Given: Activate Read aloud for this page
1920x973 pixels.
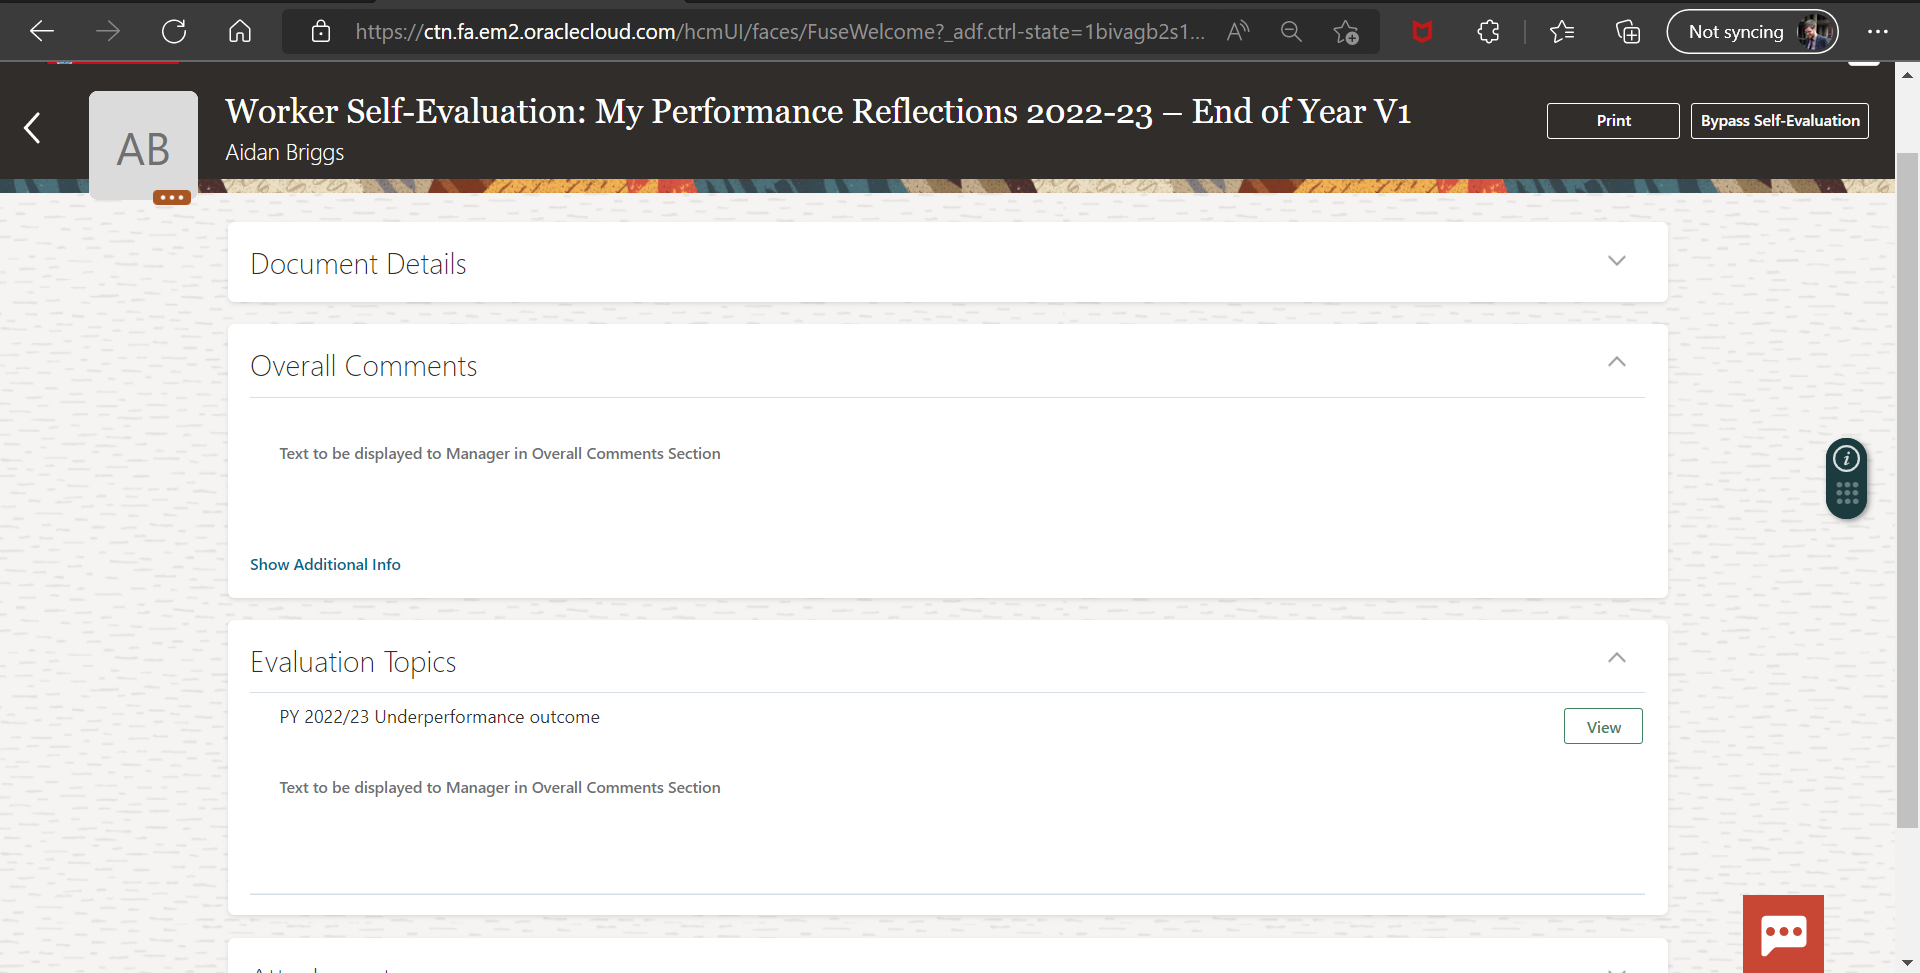Looking at the screenshot, I should pos(1238,31).
